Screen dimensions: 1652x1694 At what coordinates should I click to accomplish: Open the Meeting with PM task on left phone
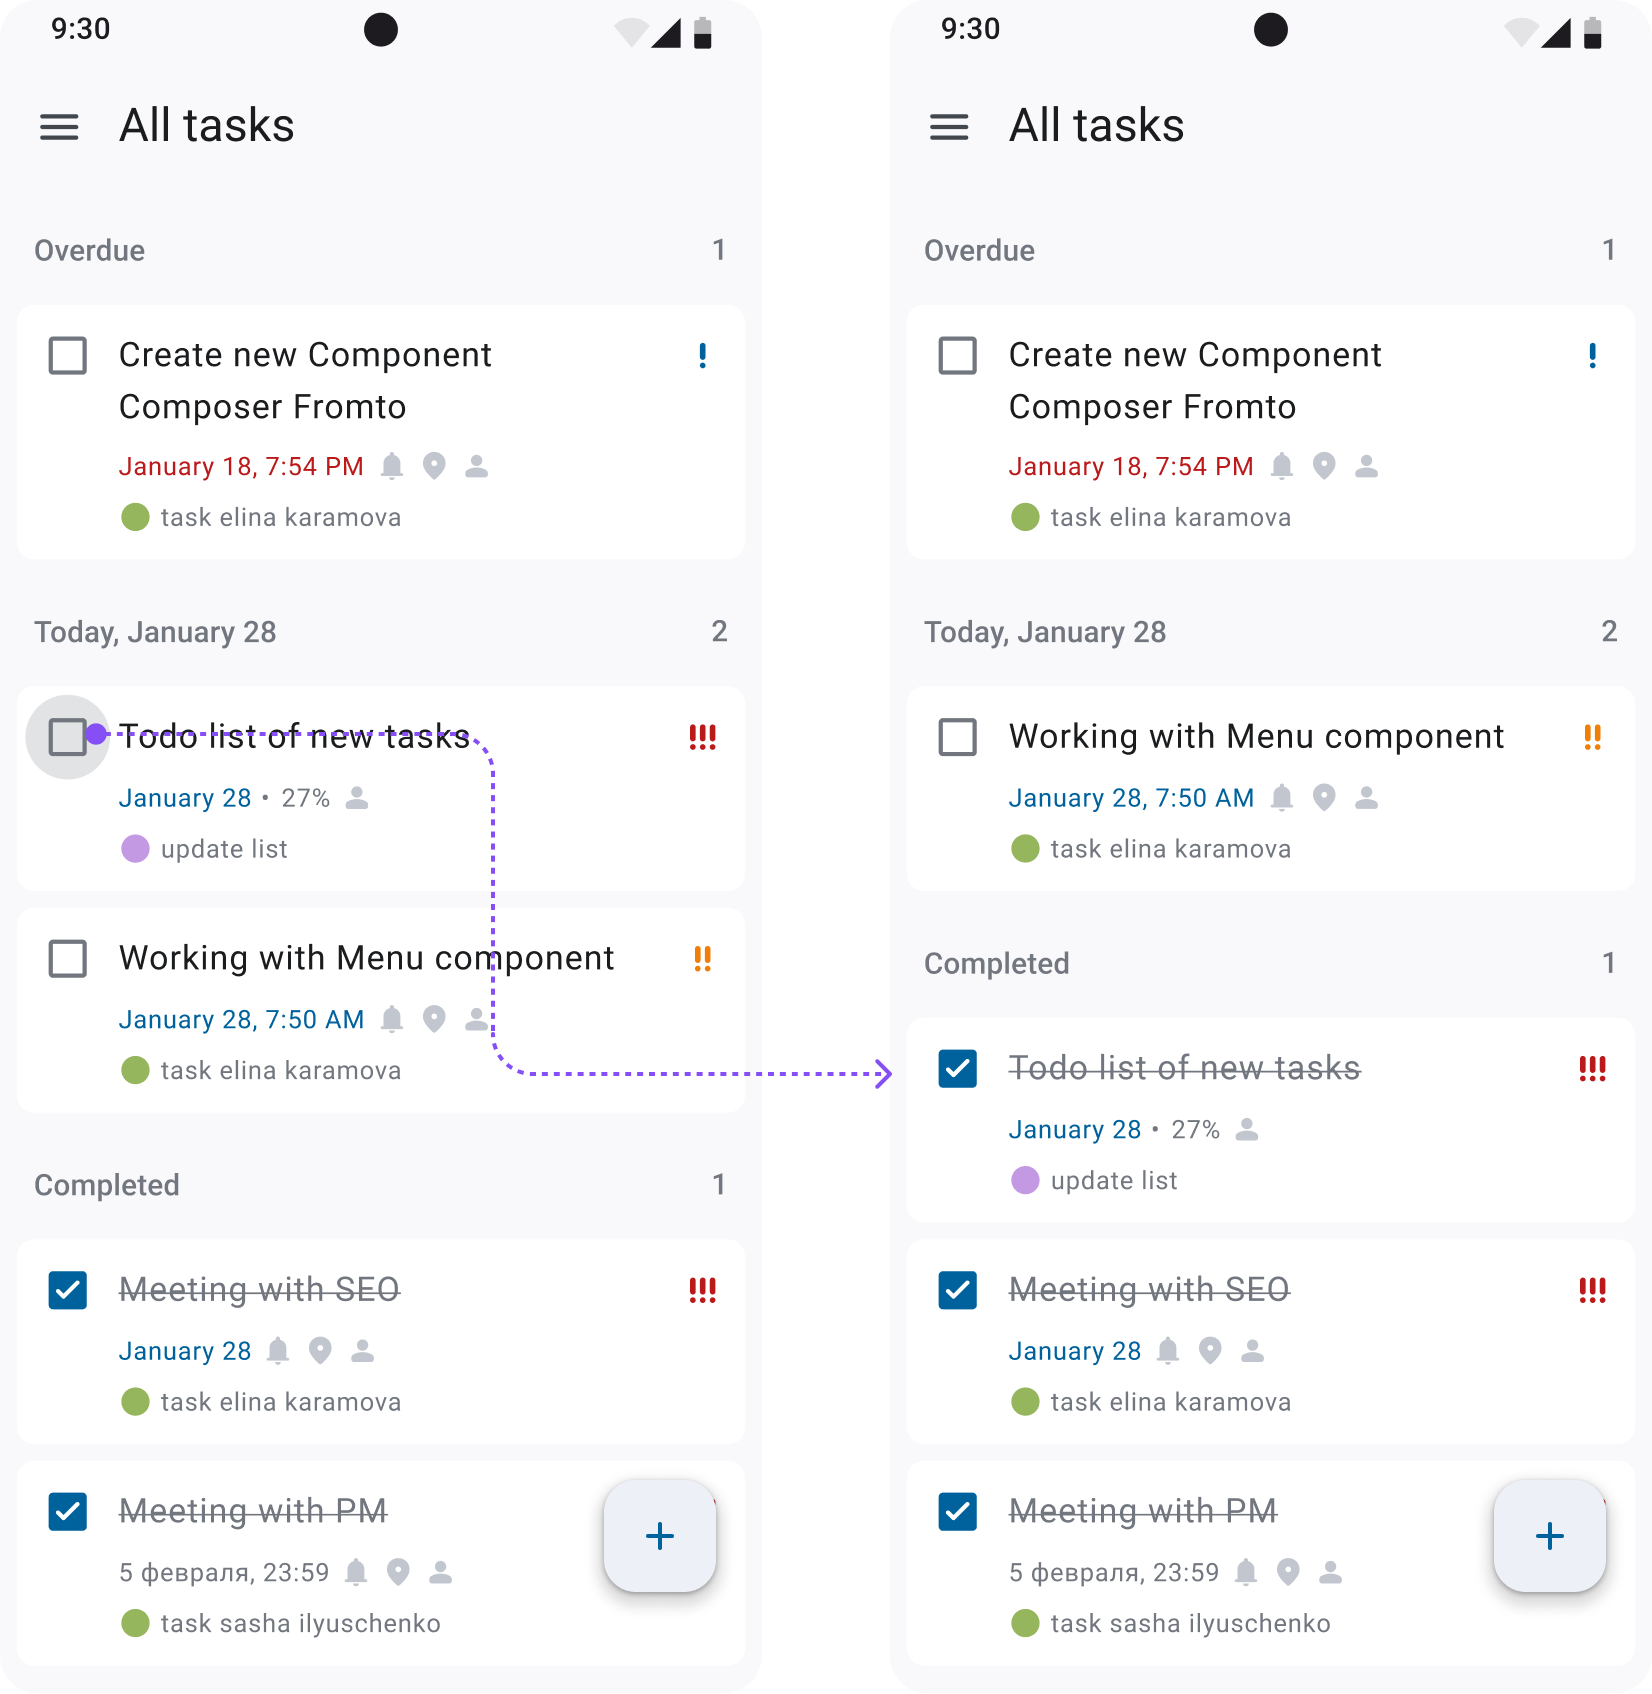253,1511
